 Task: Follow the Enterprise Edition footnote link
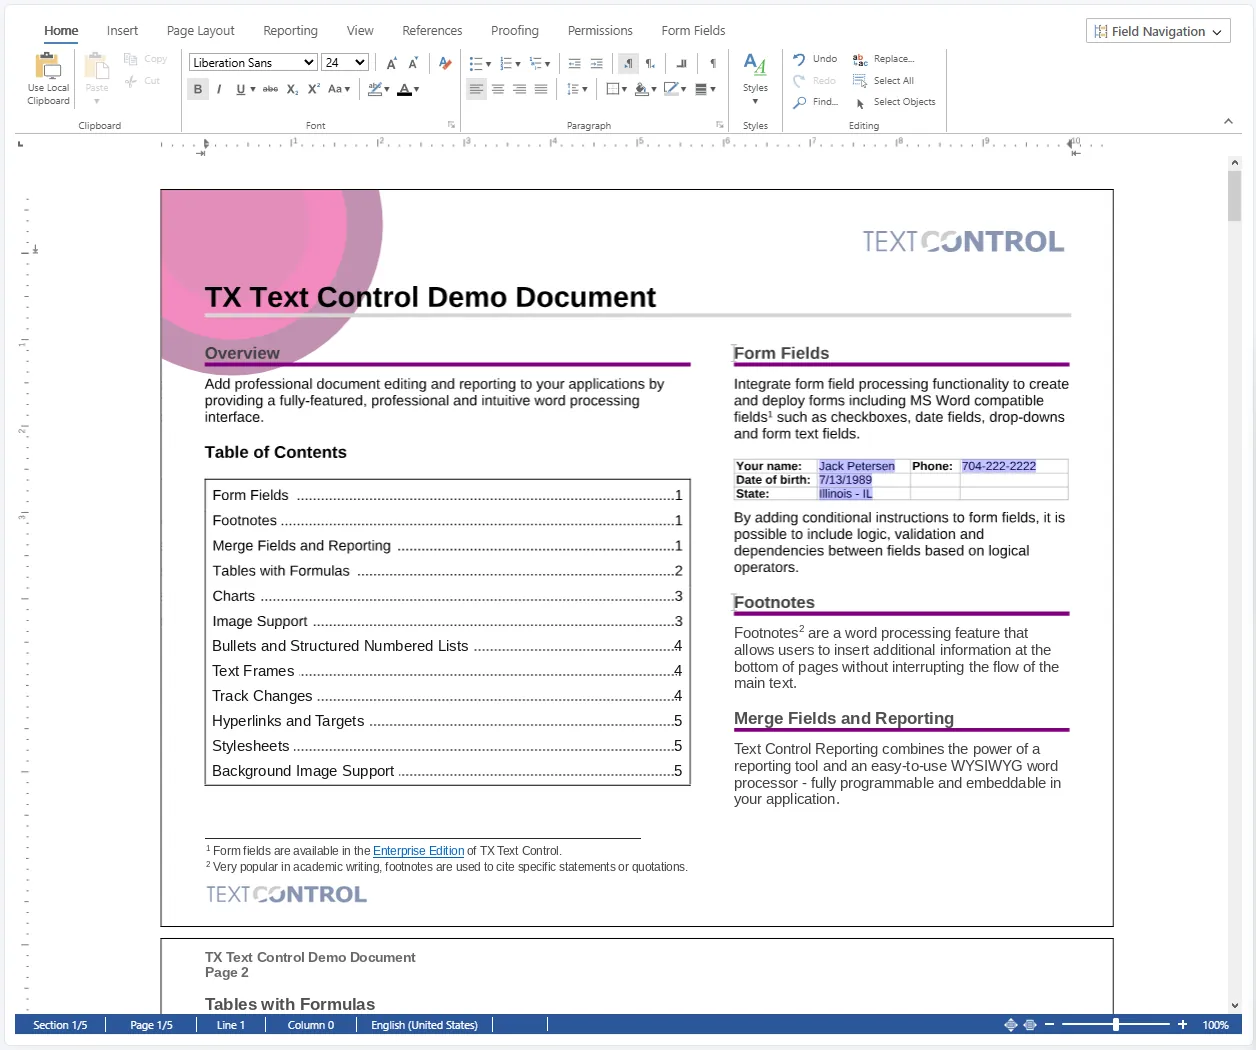418,851
